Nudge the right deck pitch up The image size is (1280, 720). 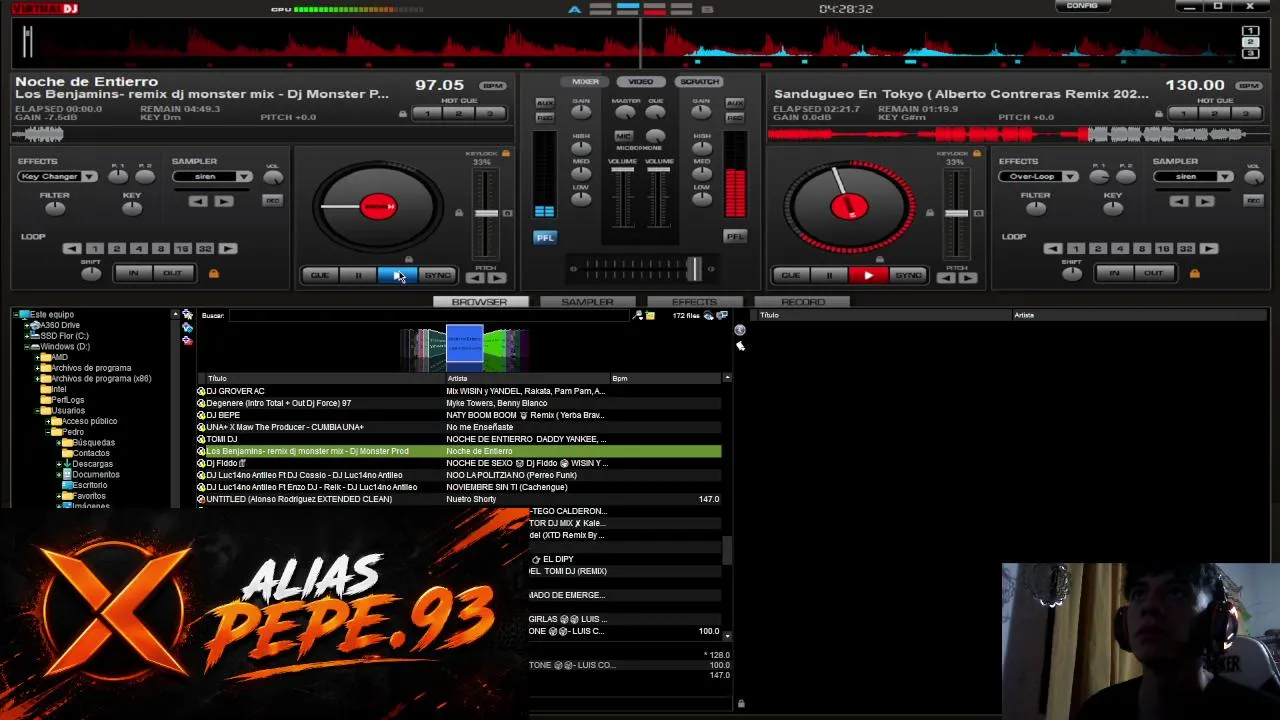[968, 278]
